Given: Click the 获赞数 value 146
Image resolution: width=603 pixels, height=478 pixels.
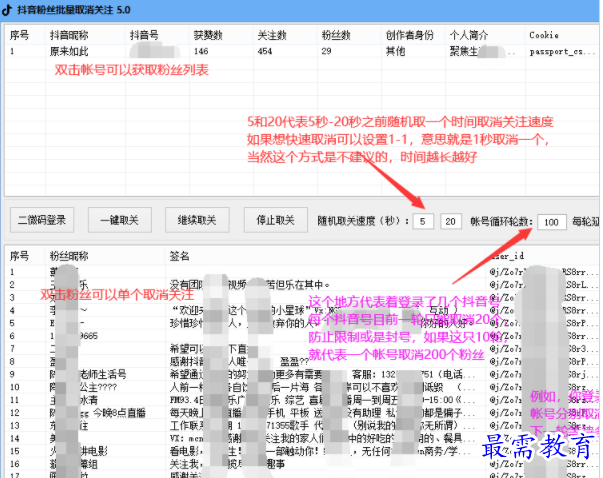Looking at the screenshot, I should (x=201, y=51).
